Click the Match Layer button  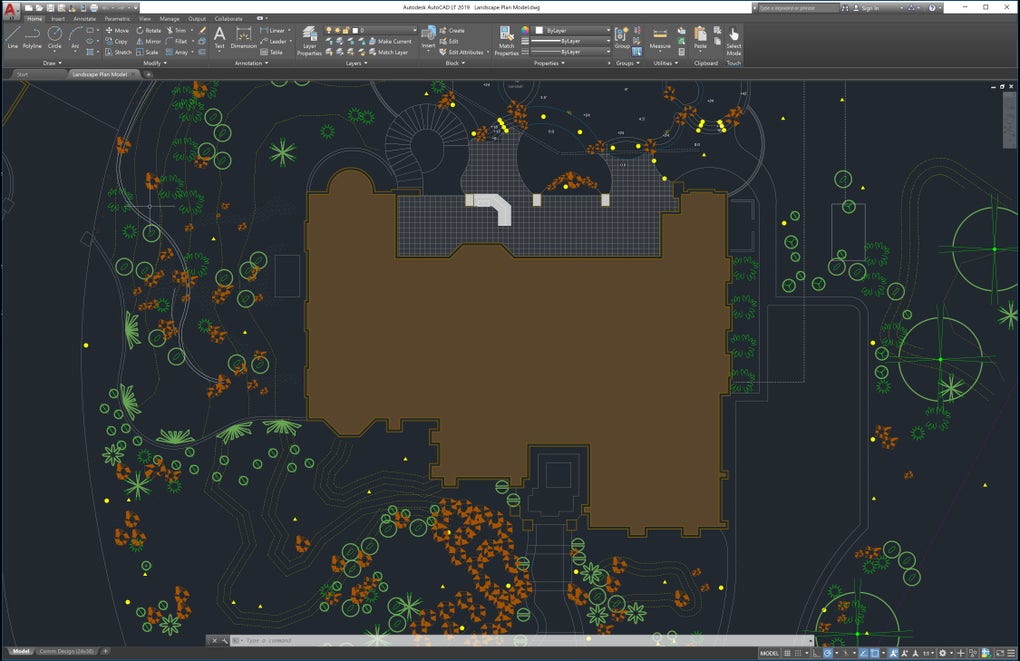[387, 52]
